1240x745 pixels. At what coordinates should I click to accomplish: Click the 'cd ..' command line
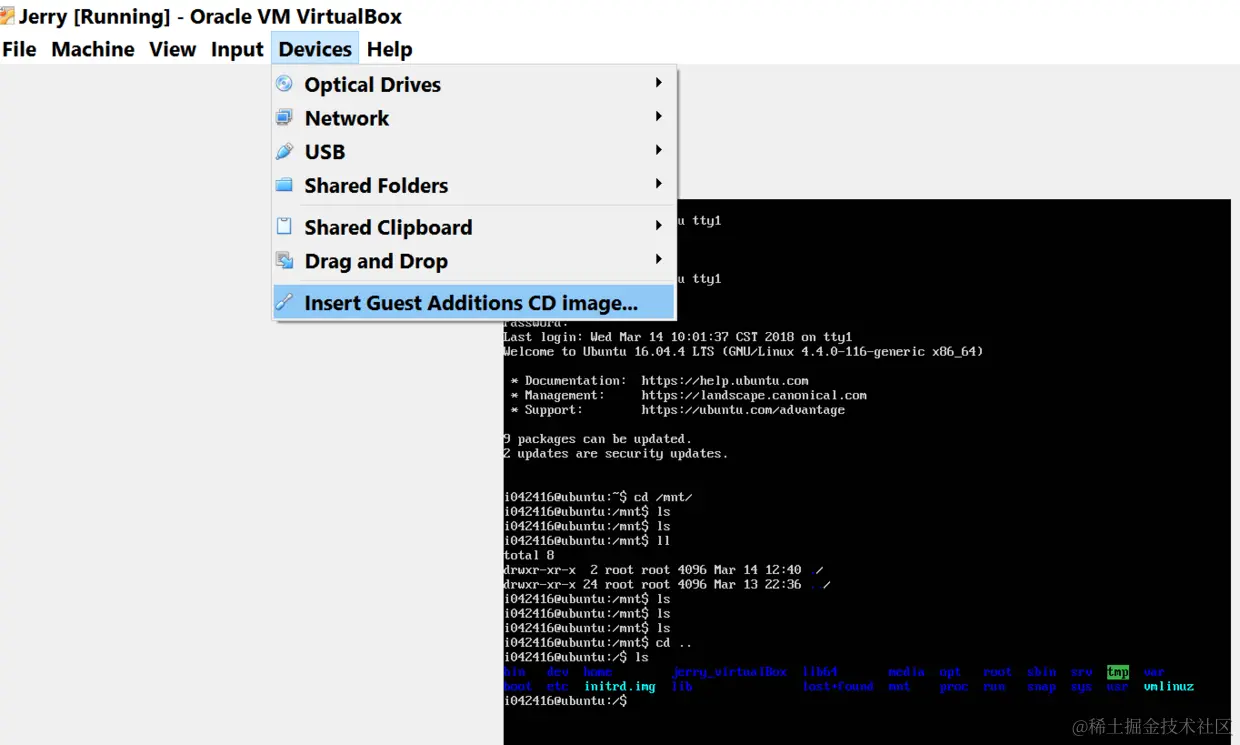[x=597, y=643]
